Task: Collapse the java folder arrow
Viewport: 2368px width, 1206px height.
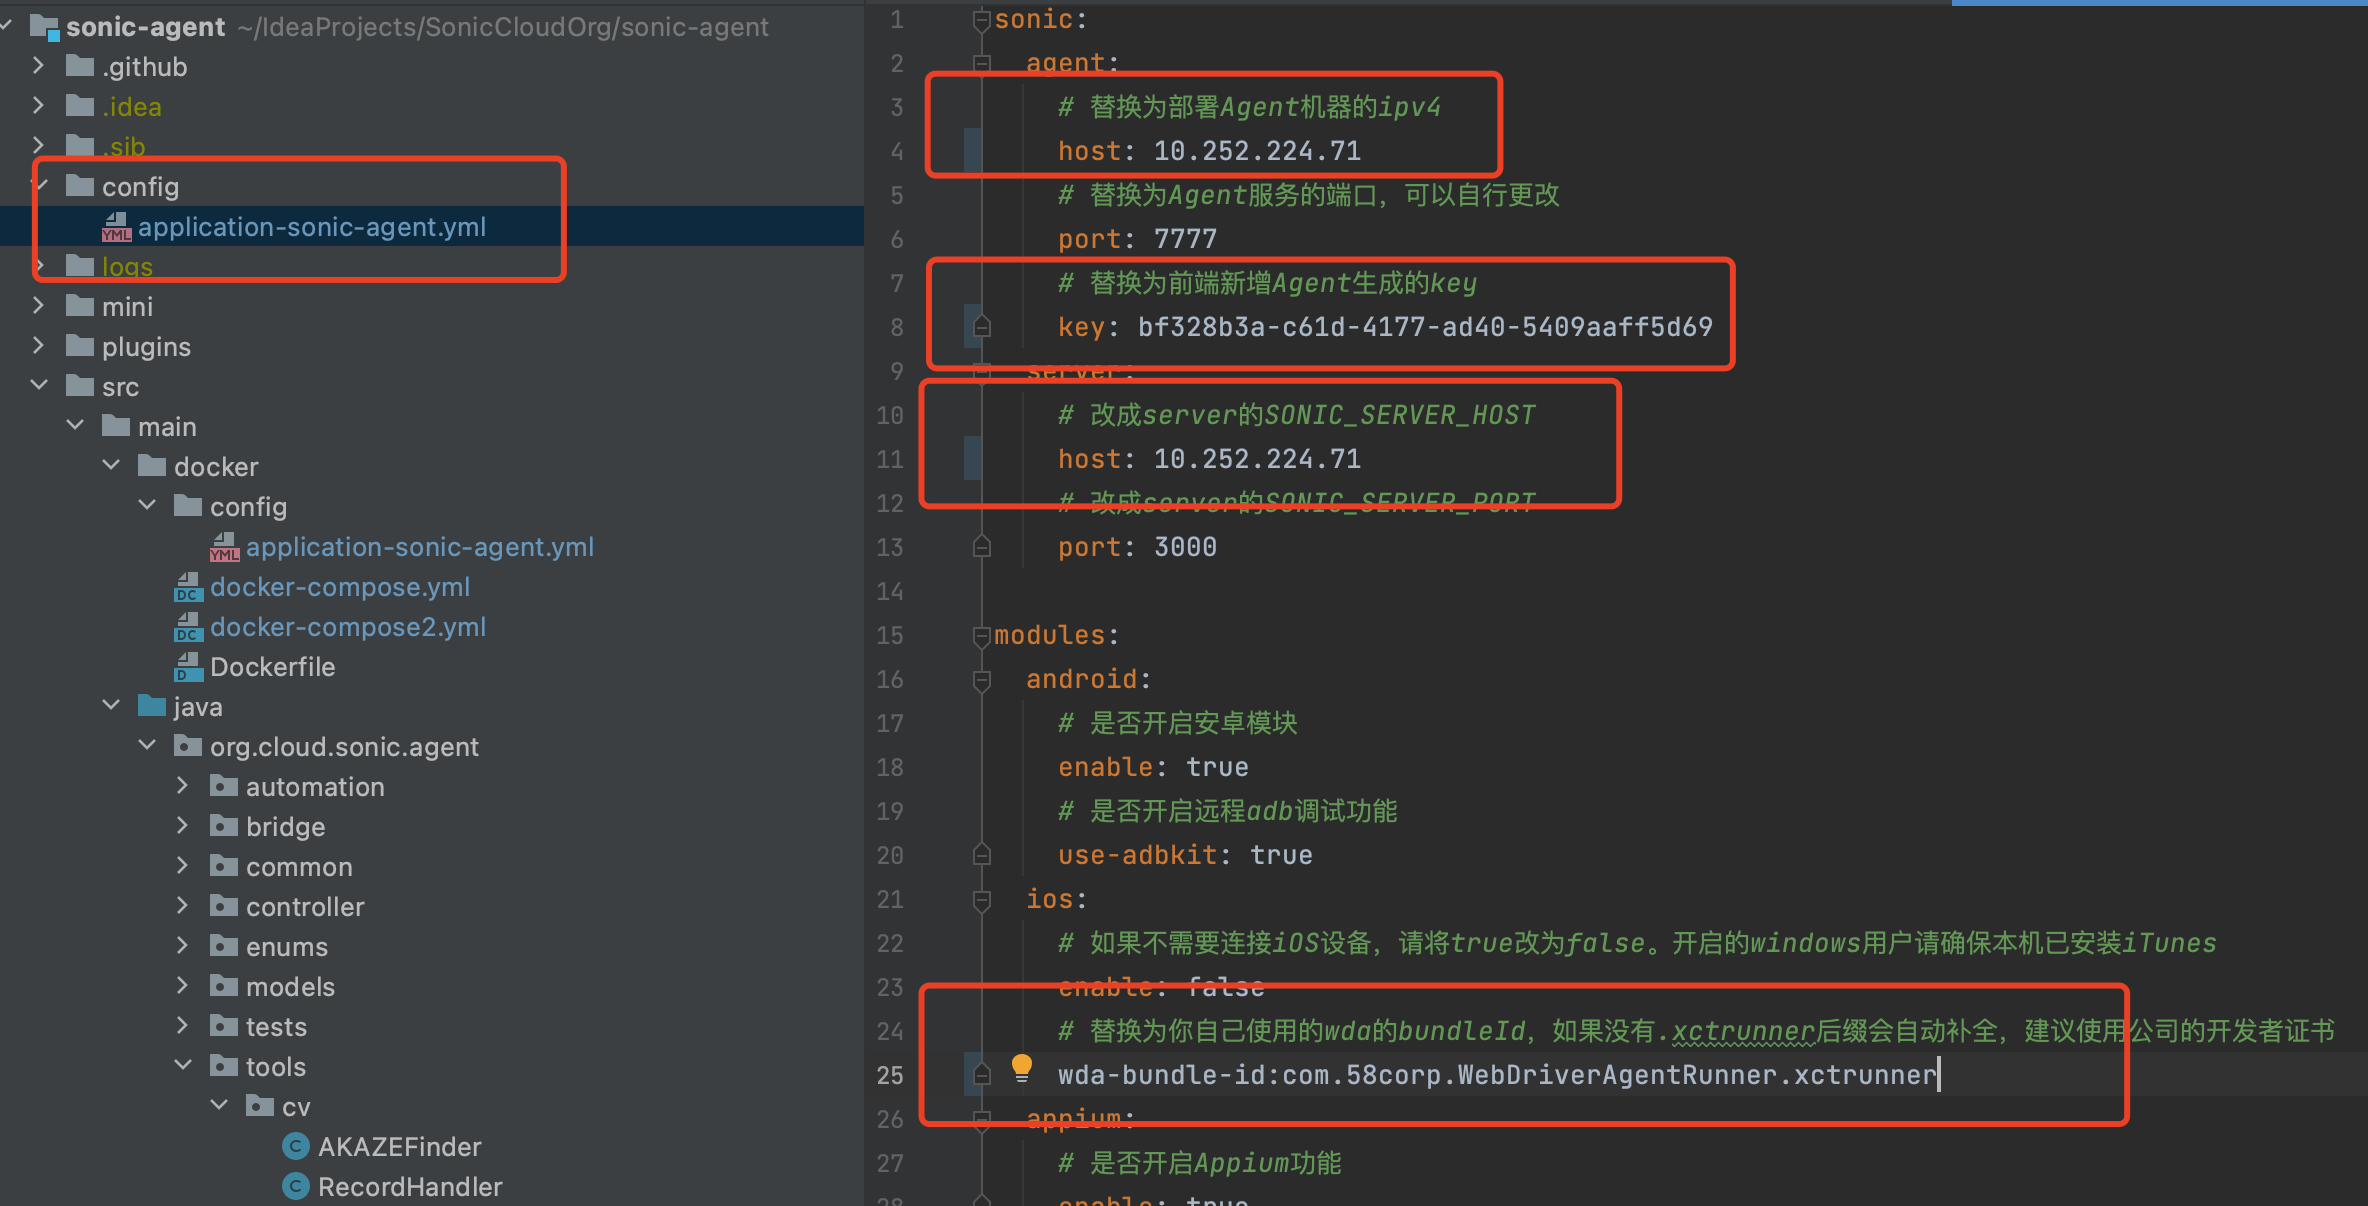Action: tap(111, 706)
